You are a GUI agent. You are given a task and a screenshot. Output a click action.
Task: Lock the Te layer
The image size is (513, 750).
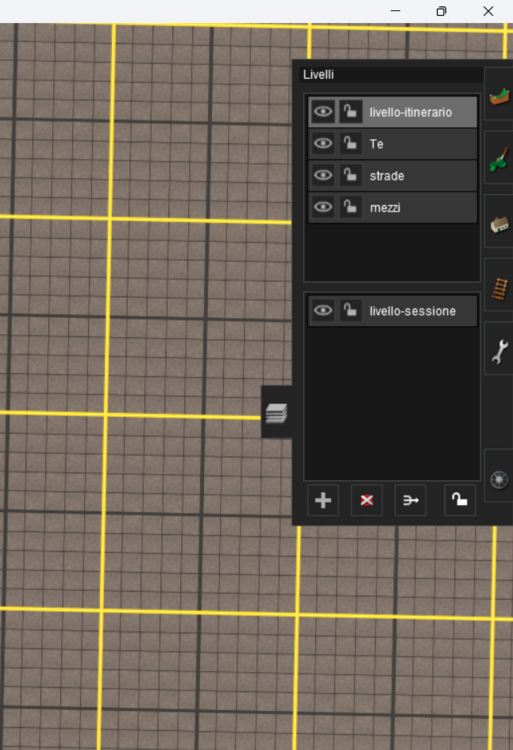[x=350, y=143]
